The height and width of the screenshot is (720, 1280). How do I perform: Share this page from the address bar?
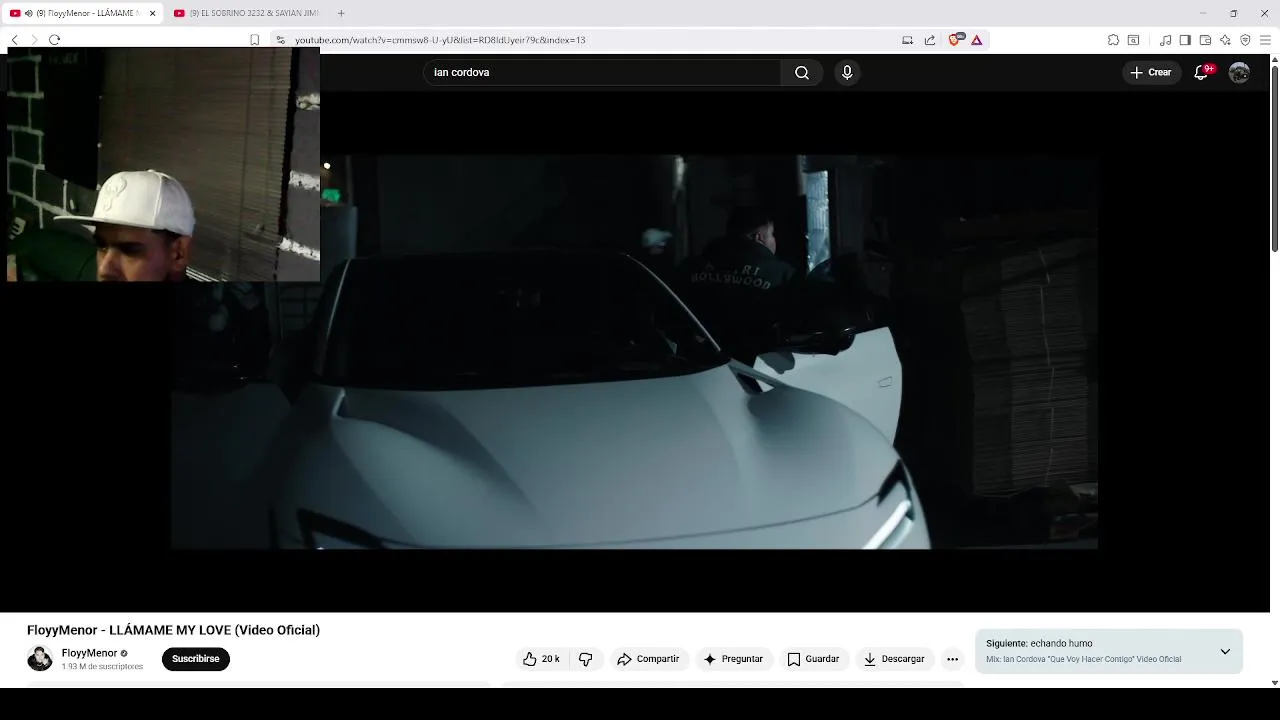[930, 40]
